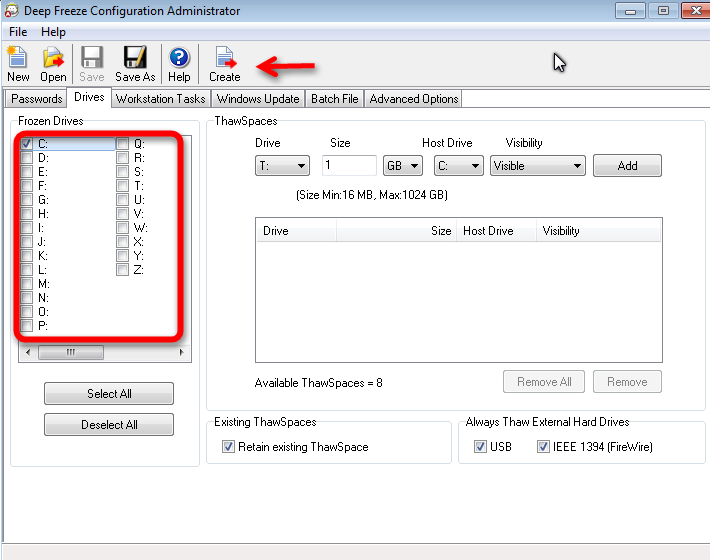The image size is (710, 560).
Task: Click the Remove button
Action: pyautogui.click(x=627, y=382)
